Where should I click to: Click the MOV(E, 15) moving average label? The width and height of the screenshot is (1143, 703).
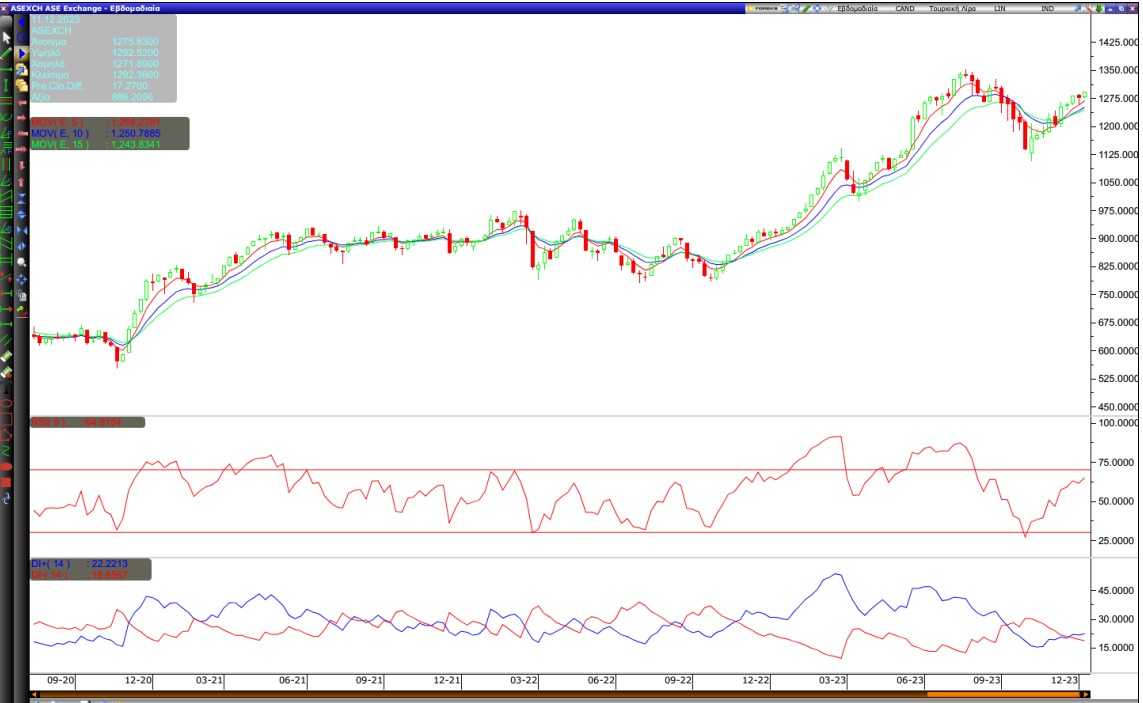click(60, 145)
